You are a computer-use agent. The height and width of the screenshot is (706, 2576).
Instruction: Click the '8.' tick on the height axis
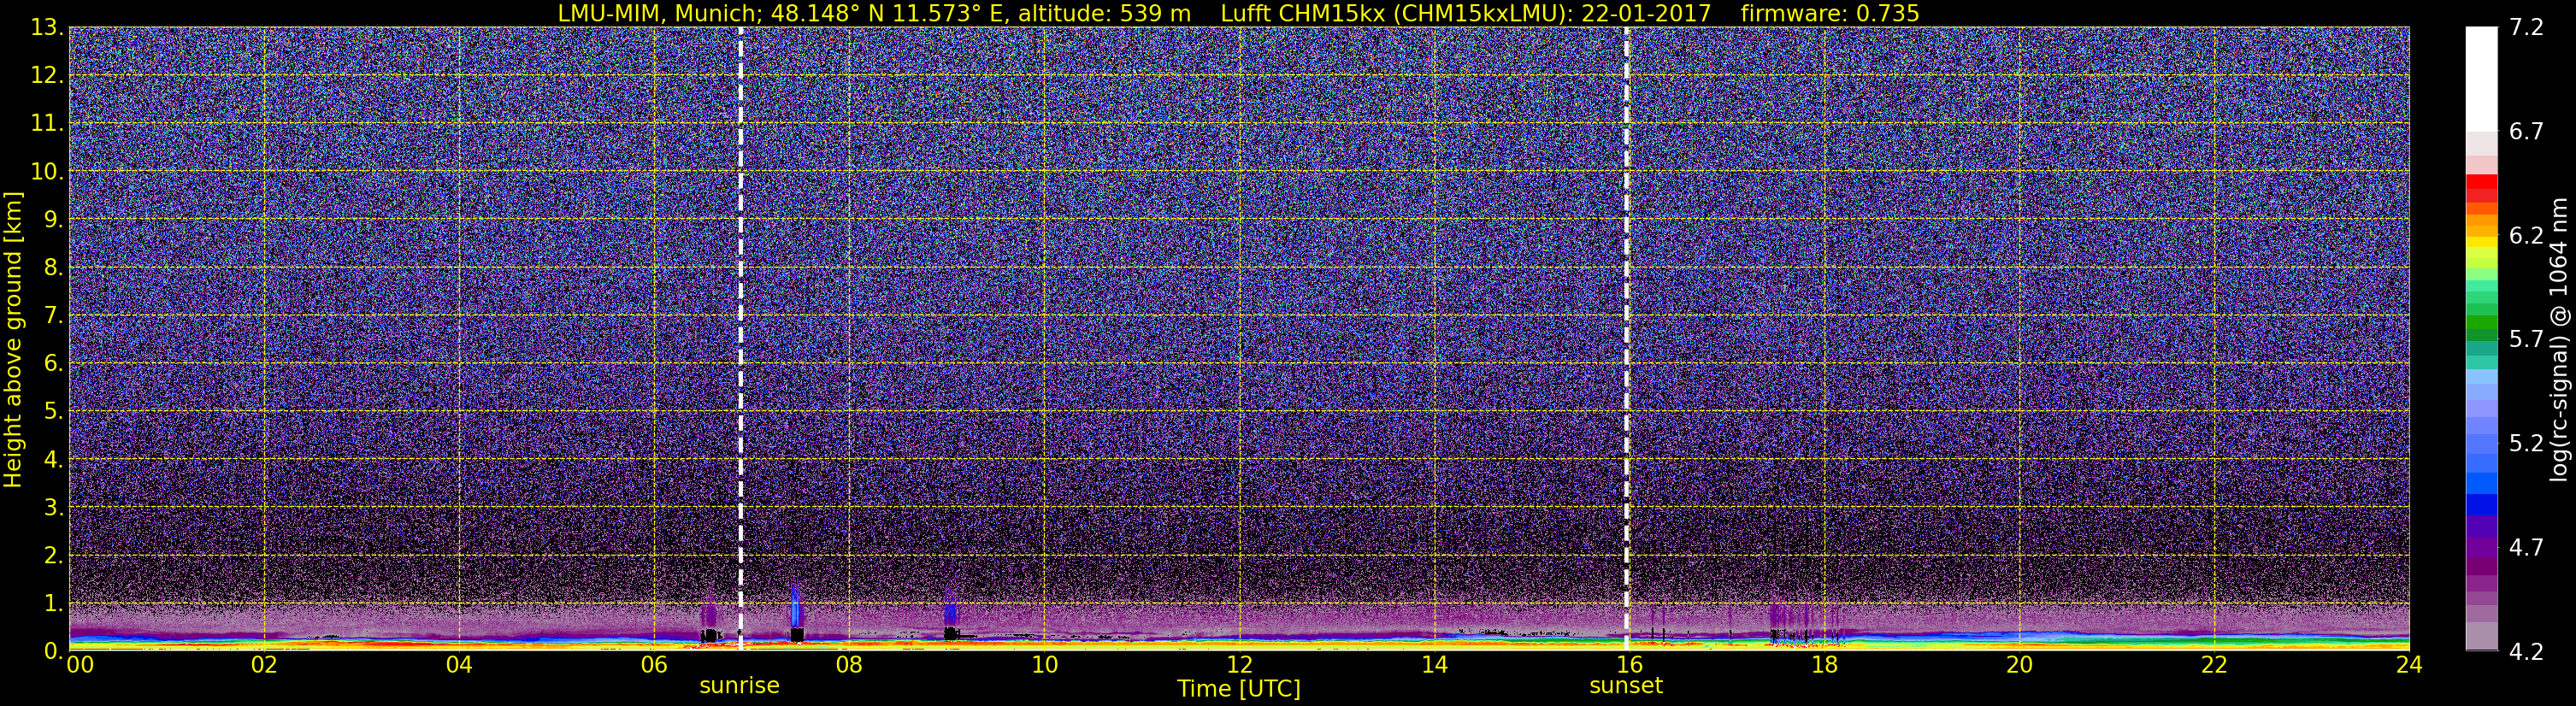click(54, 268)
